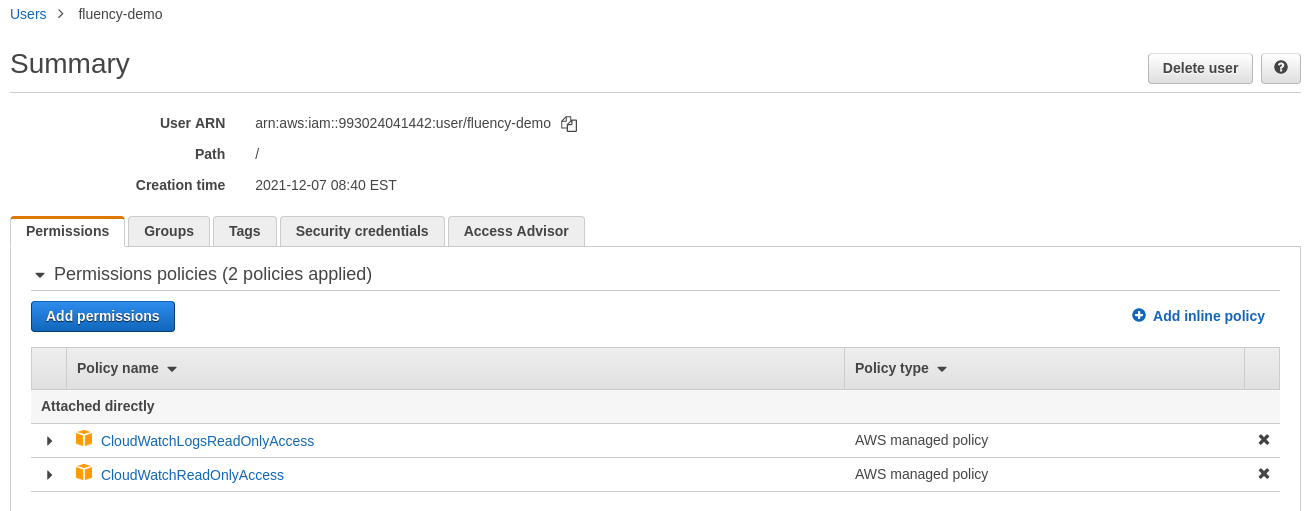Sort by Policy name column arrow
This screenshot has height=511, width=1310.
click(x=172, y=369)
